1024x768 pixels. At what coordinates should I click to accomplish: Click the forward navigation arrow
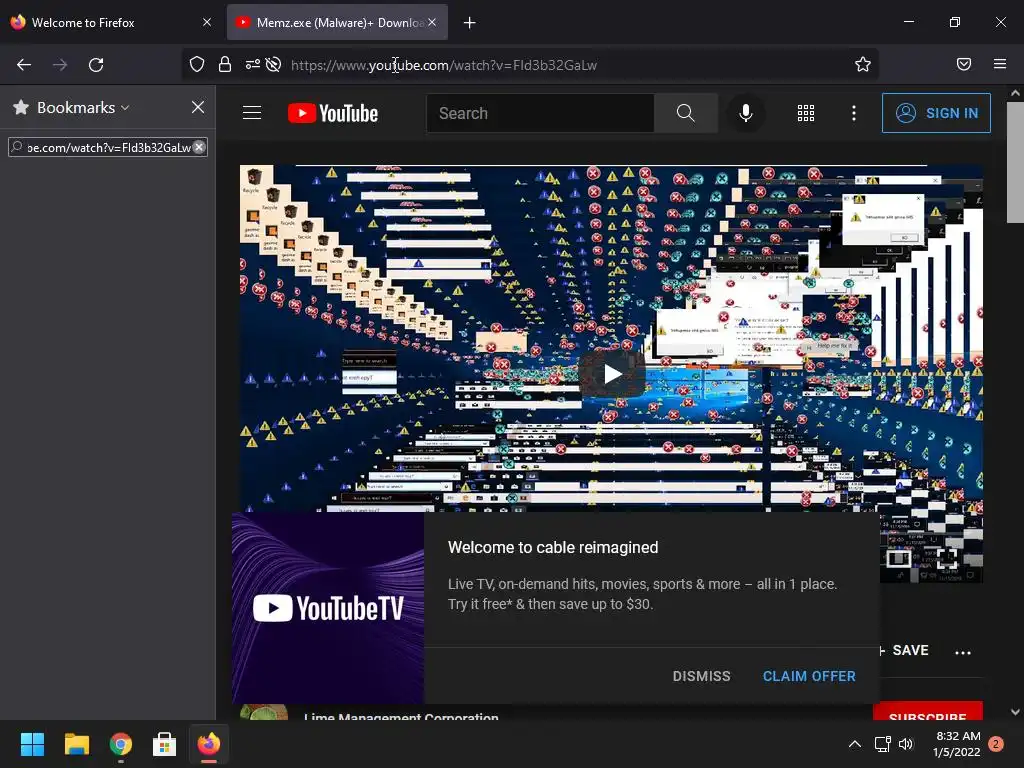(60, 65)
